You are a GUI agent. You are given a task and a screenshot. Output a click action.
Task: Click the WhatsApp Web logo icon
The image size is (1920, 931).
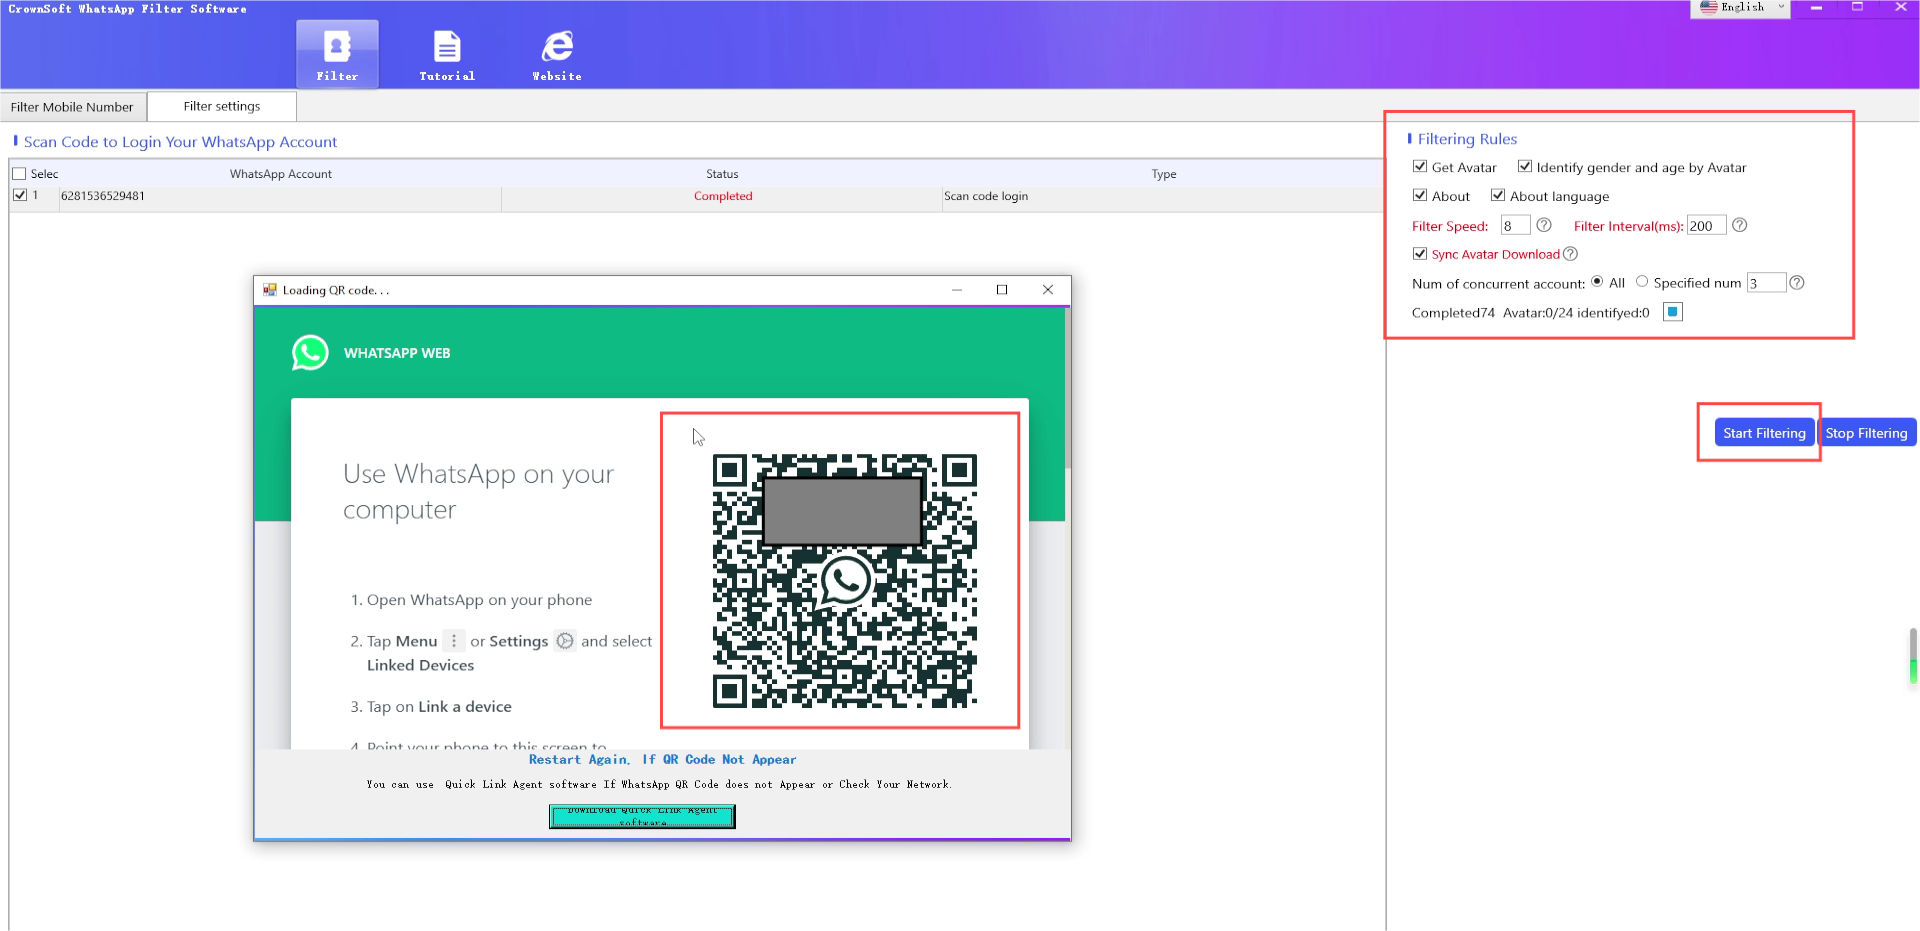click(310, 352)
